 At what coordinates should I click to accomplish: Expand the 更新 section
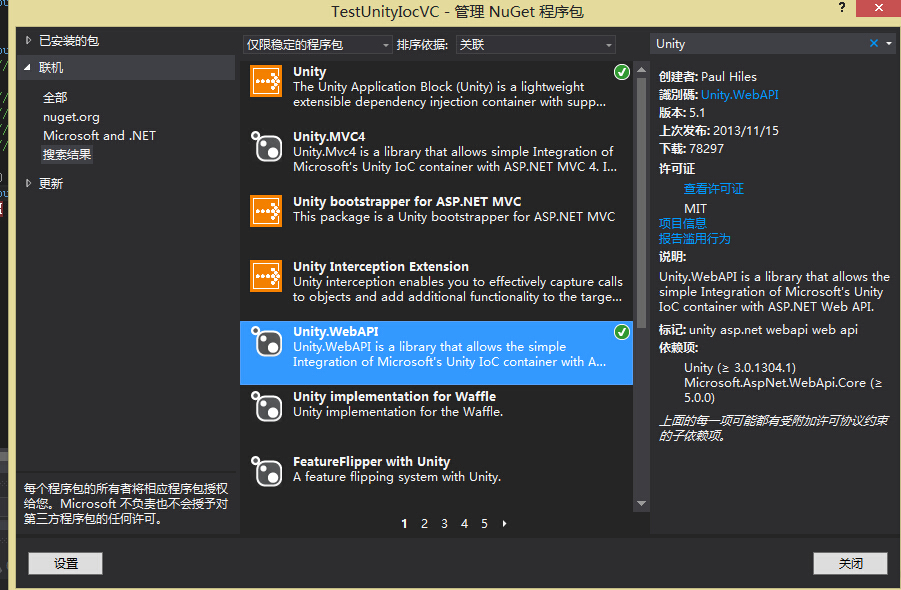tap(28, 184)
